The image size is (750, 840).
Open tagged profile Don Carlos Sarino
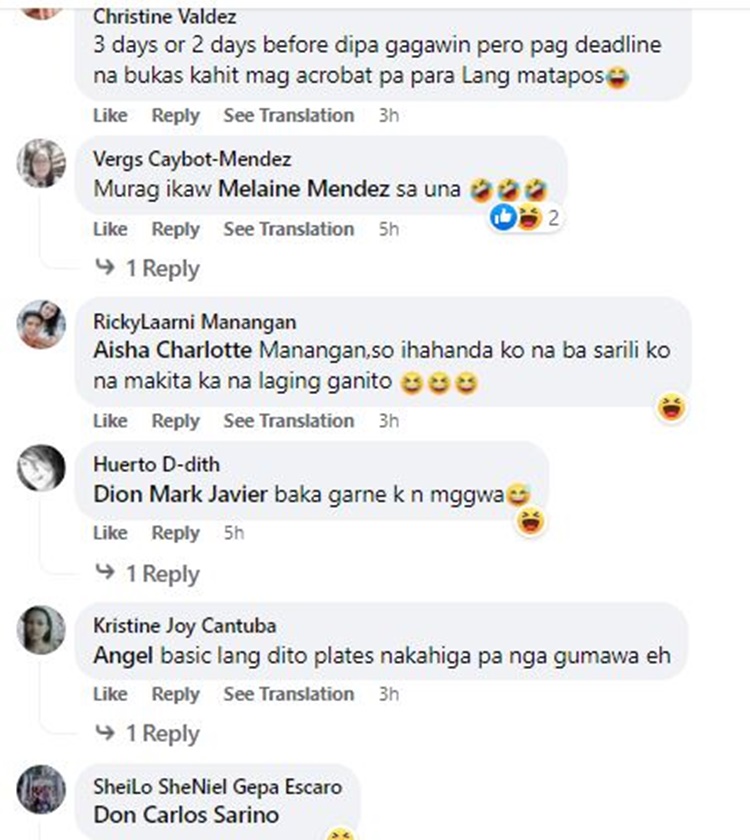point(186,815)
